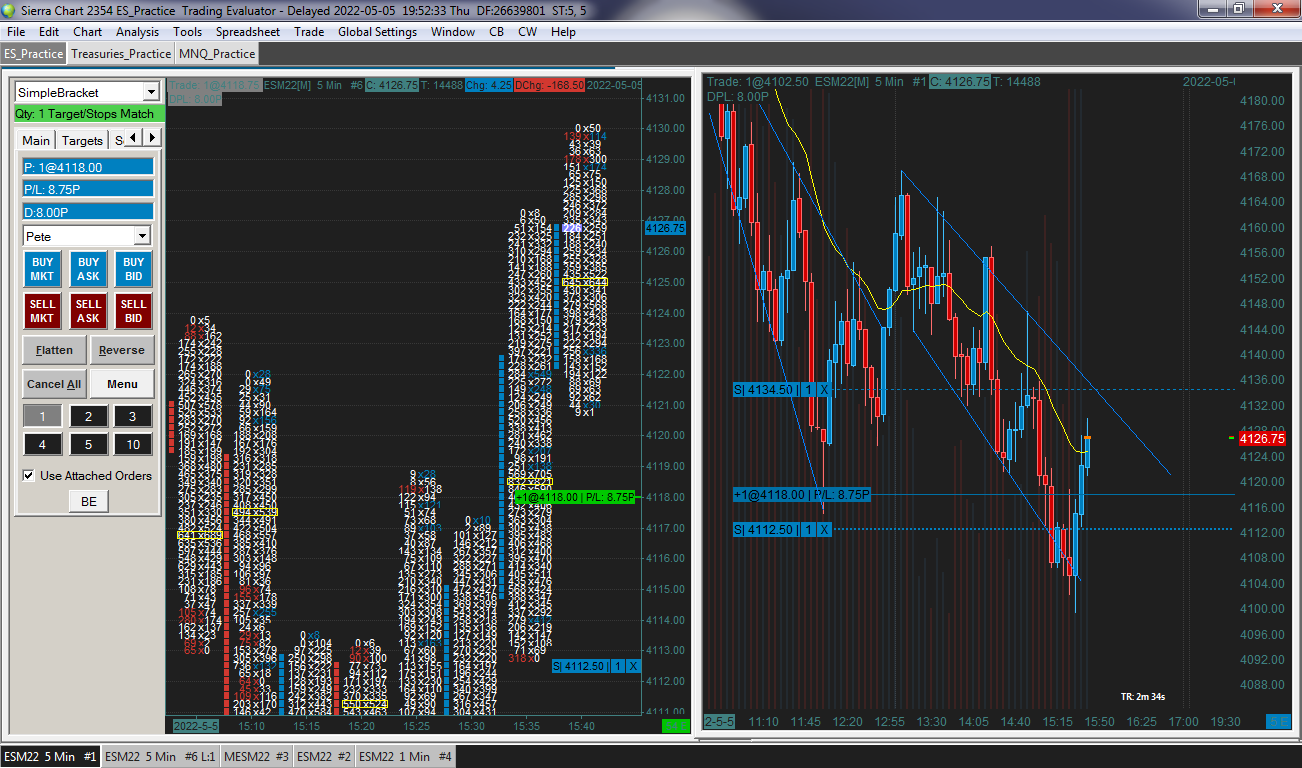This screenshot has height=768, width=1302.
Task: Switch to ESM22 1 Min #4 chart tab
Action: pos(406,757)
